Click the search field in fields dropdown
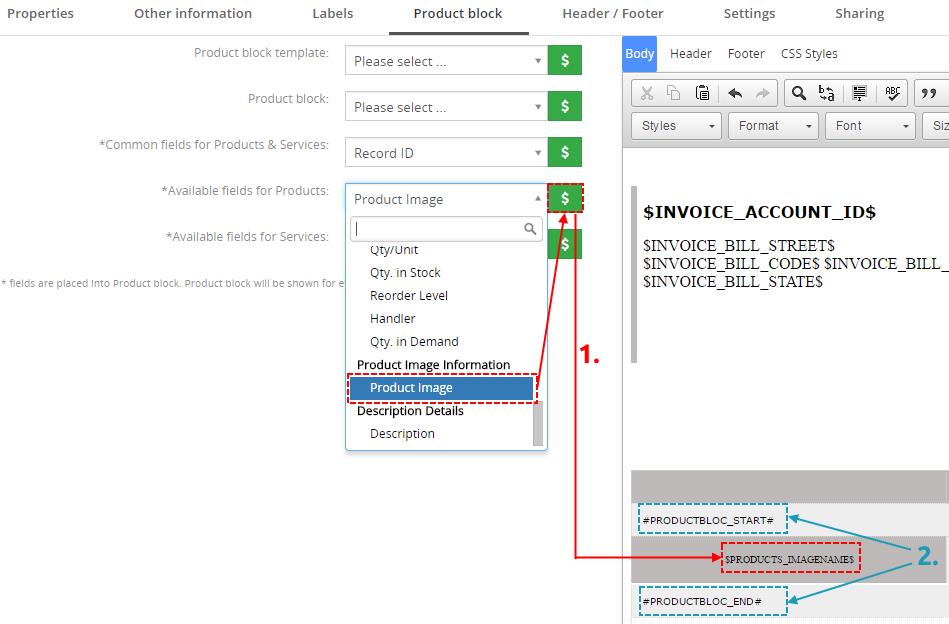 click(438, 229)
